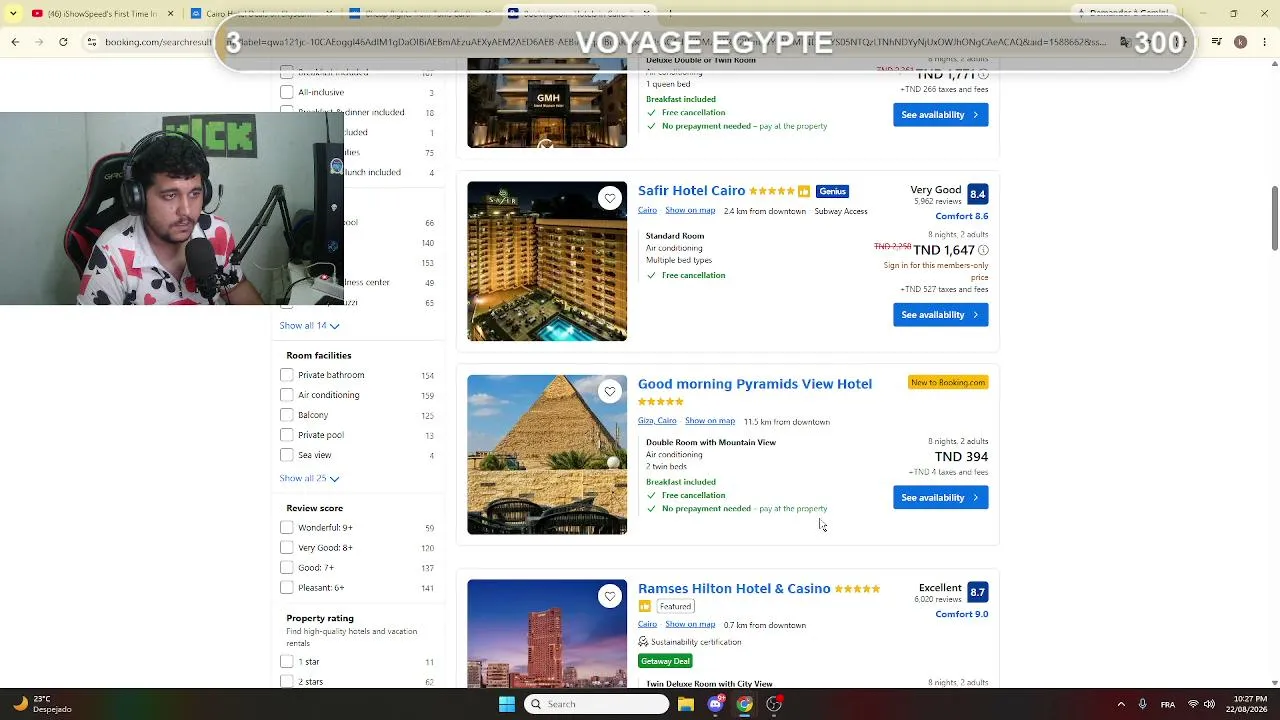Screen dimensions: 1280x720
Task: Show Ramses Hilton on the map
Action: pyautogui.click(x=690, y=625)
